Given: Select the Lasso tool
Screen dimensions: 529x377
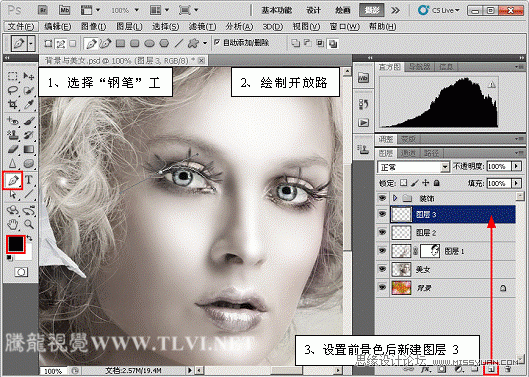Looking at the screenshot, I should [12, 90].
